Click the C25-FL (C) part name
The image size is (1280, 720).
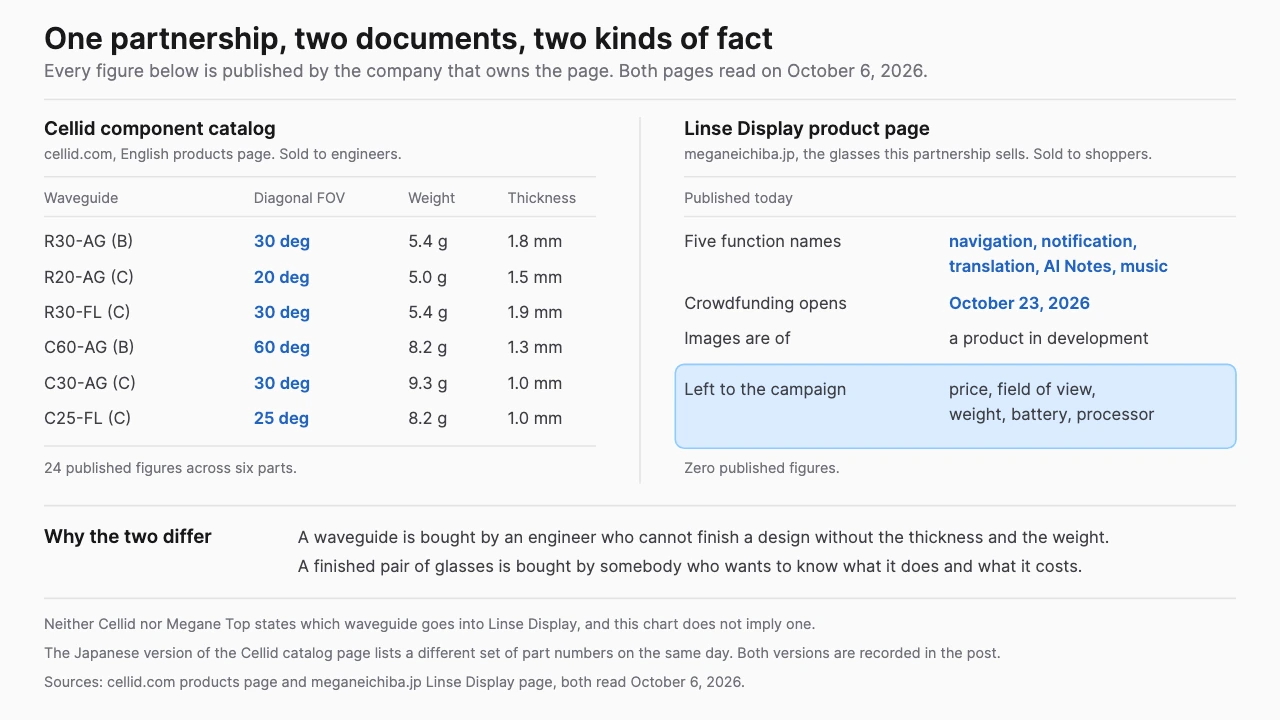[x=87, y=418]
